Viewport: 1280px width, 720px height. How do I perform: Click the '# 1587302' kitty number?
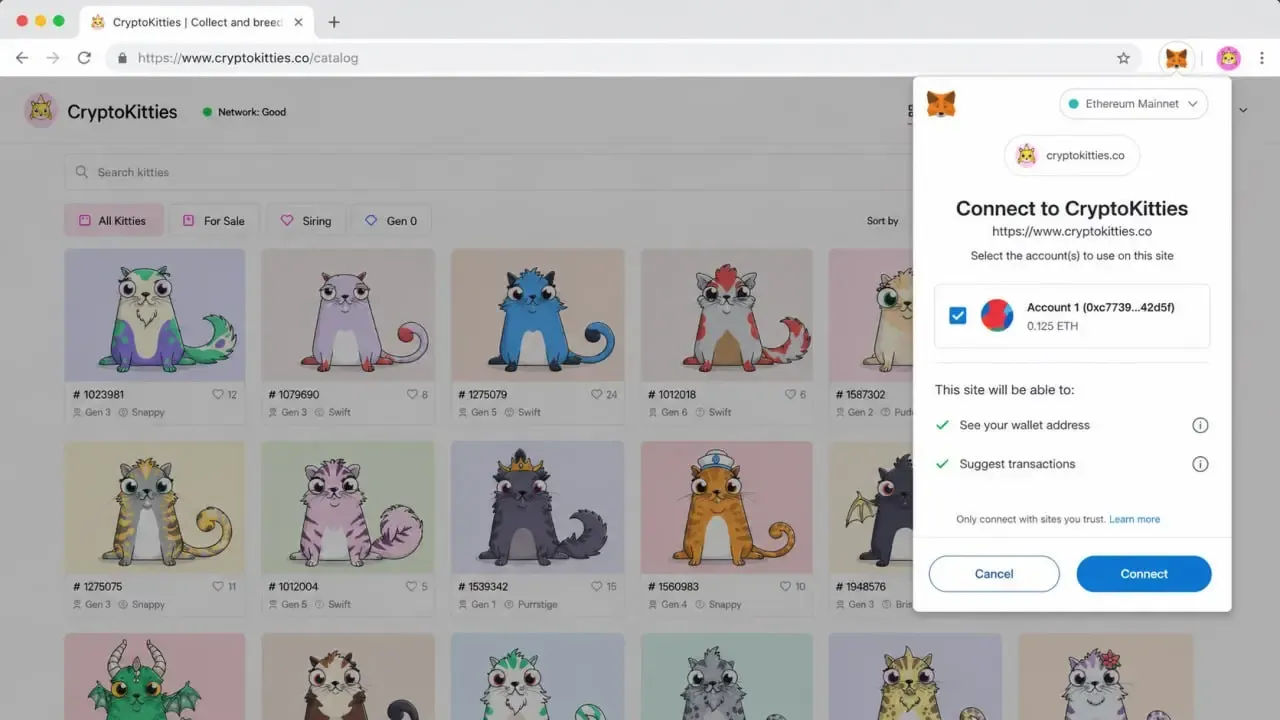(860, 395)
